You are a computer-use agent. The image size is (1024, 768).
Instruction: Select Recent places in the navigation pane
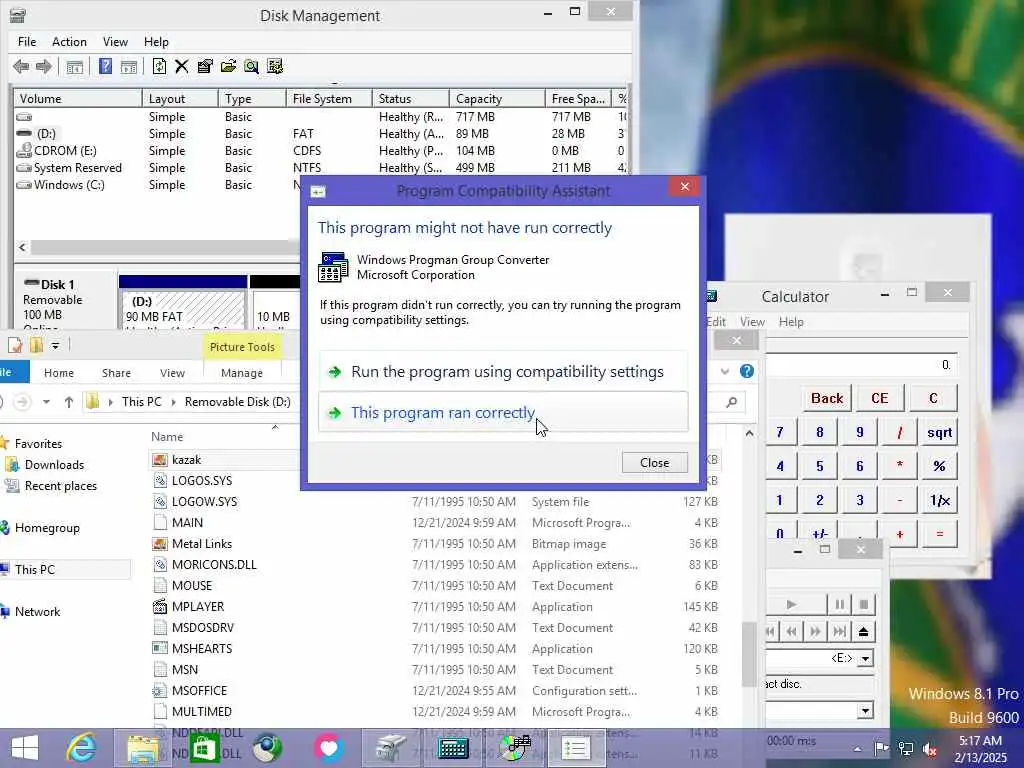61,486
